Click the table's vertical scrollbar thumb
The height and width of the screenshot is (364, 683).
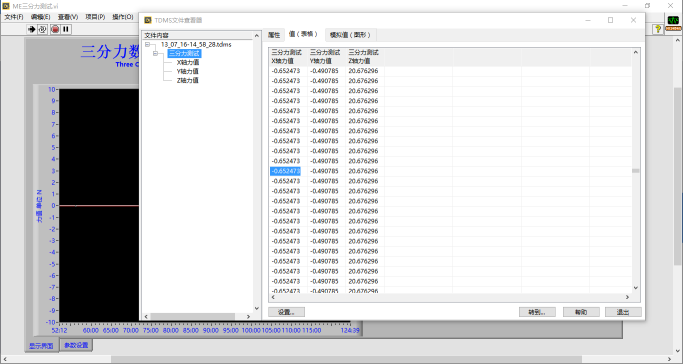pyautogui.click(x=636, y=171)
